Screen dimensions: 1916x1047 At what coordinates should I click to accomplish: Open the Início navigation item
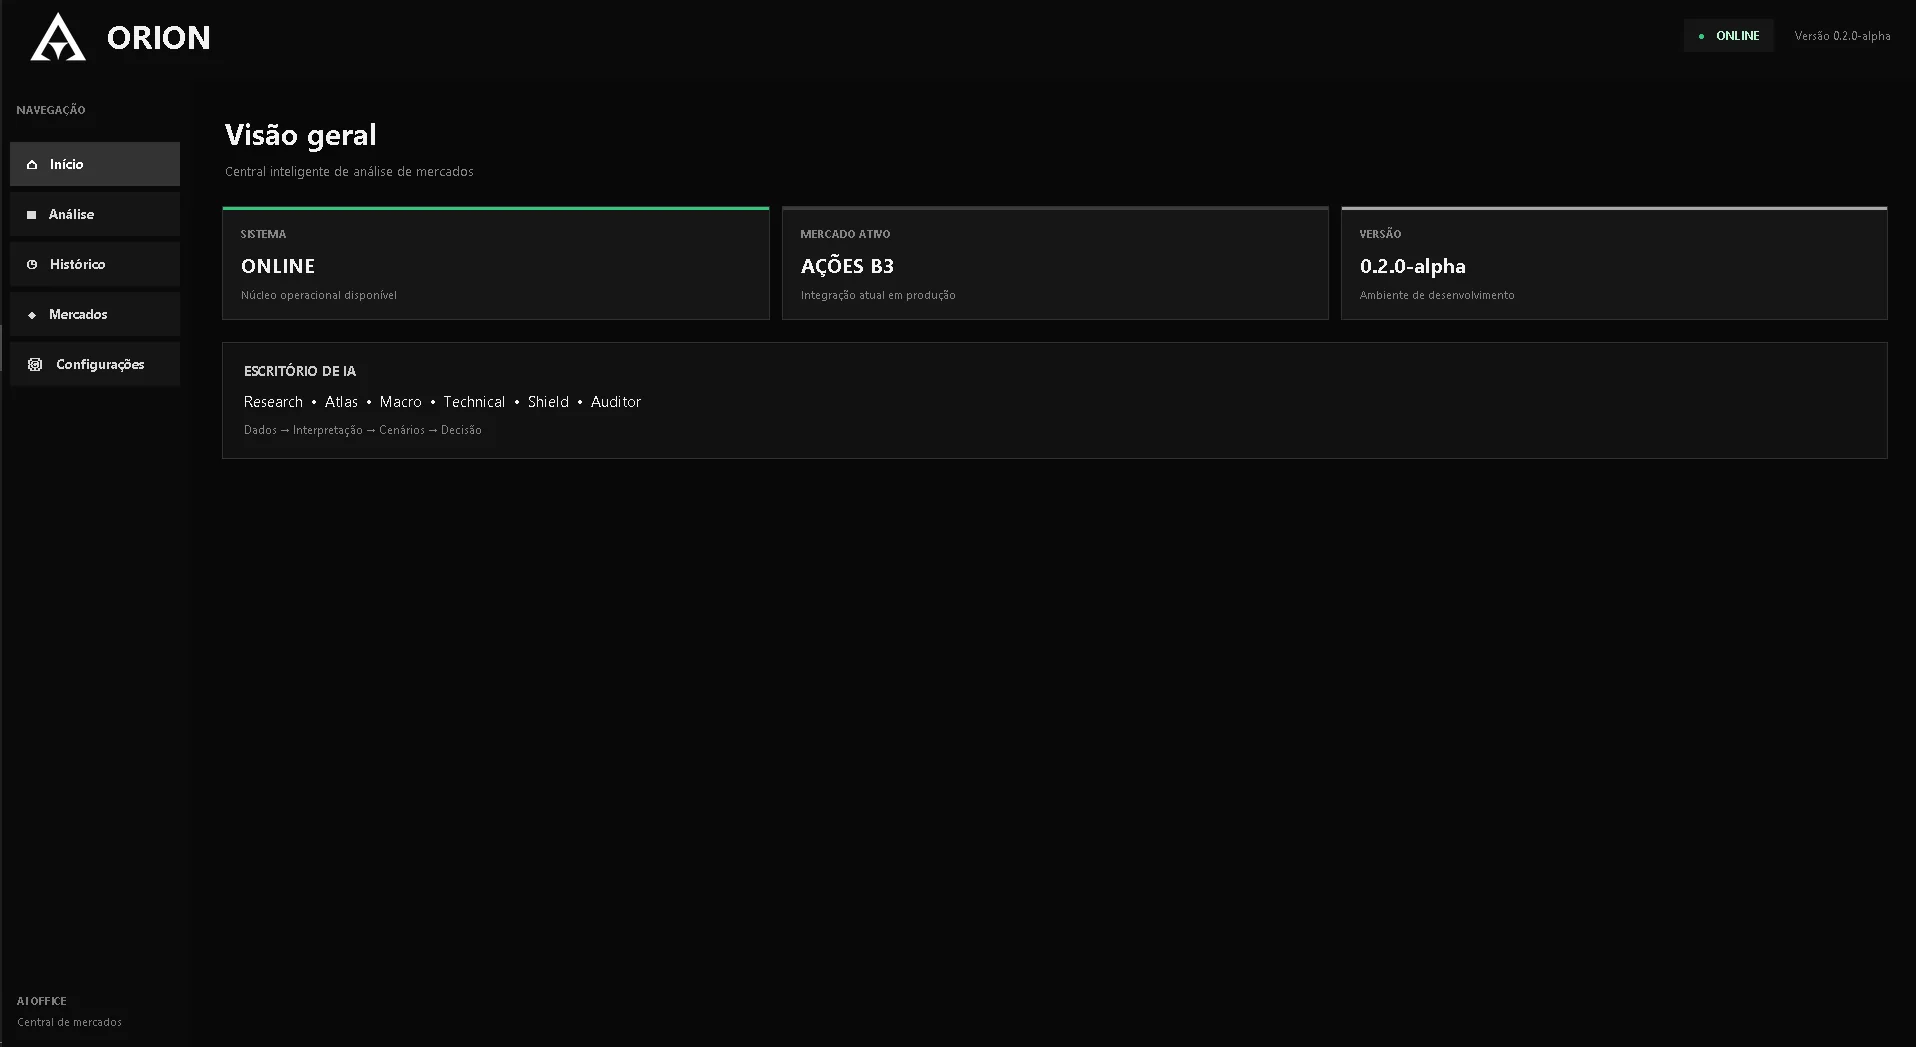(x=95, y=164)
